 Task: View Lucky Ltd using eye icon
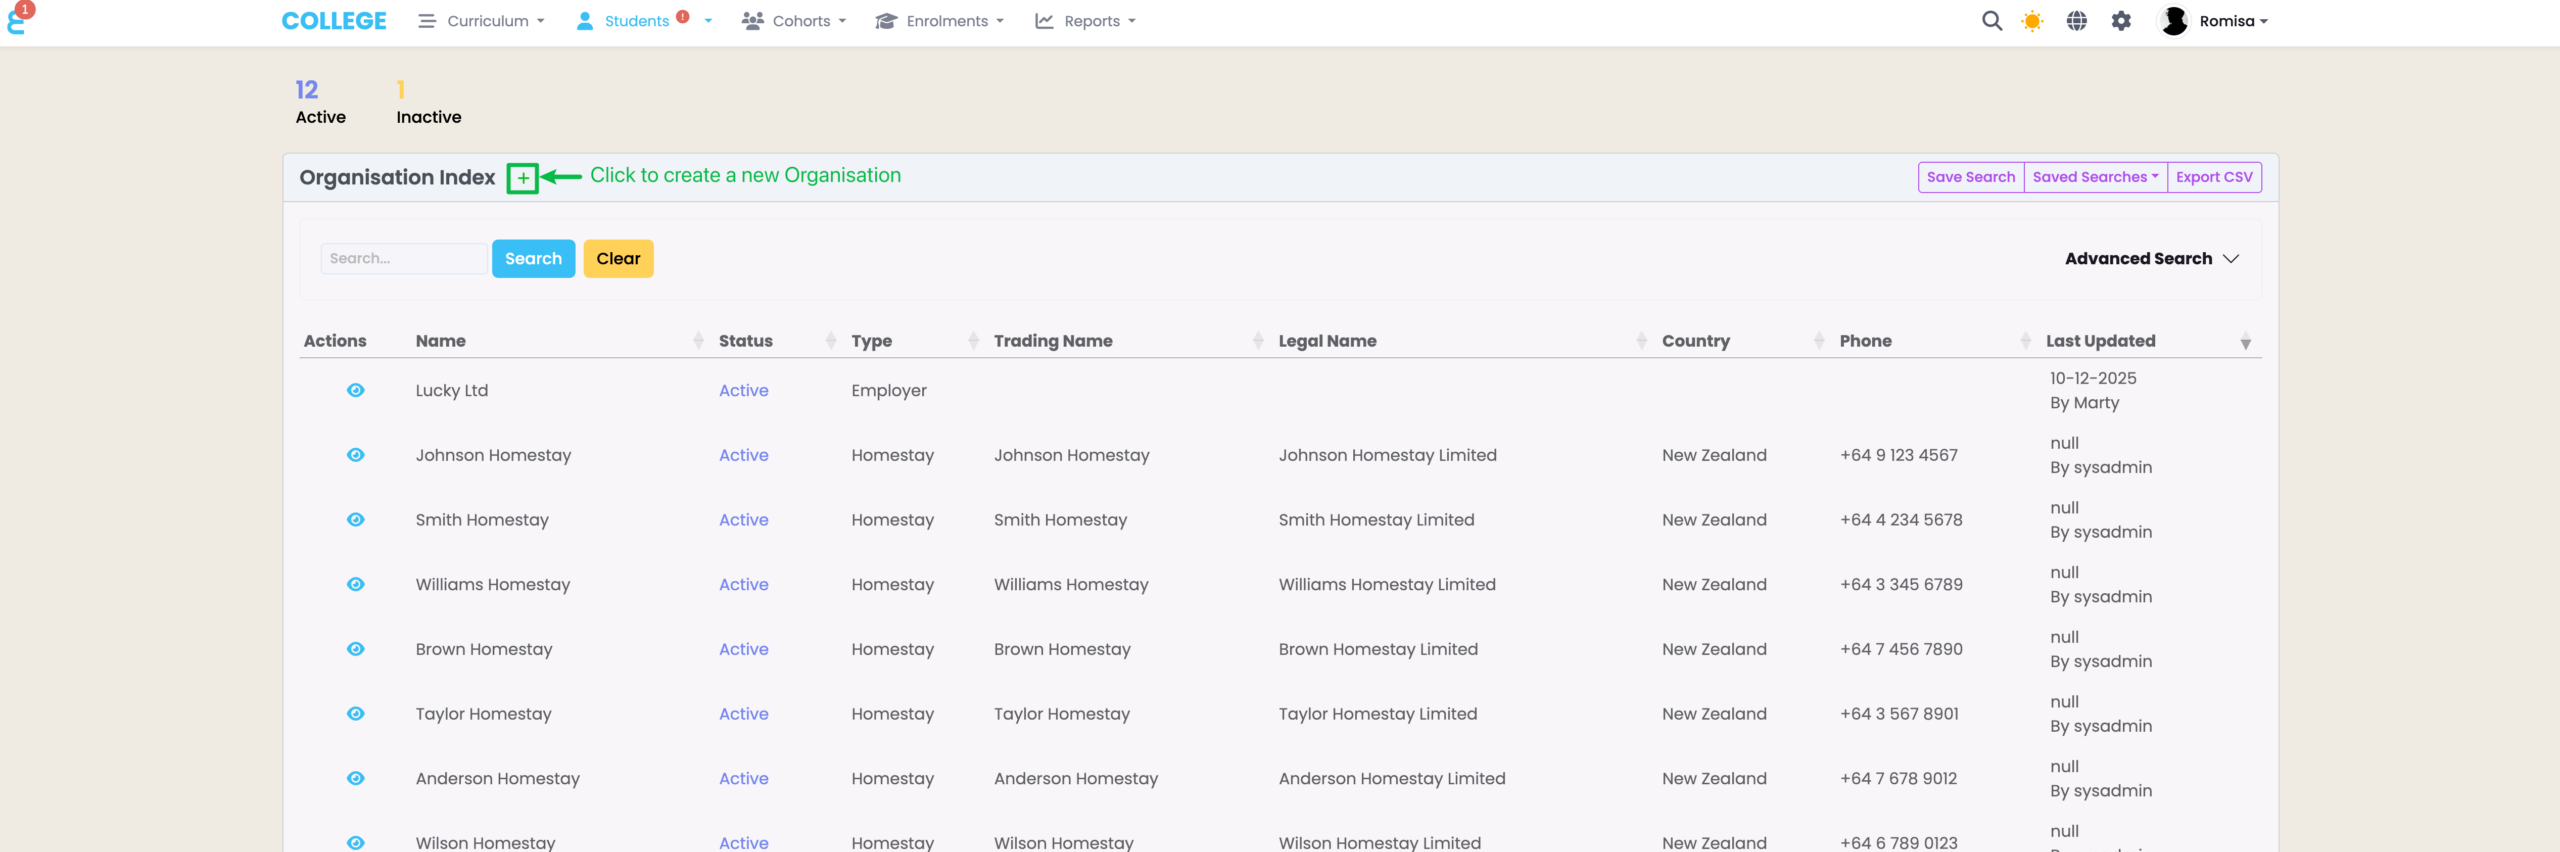click(x=355, y=391)
